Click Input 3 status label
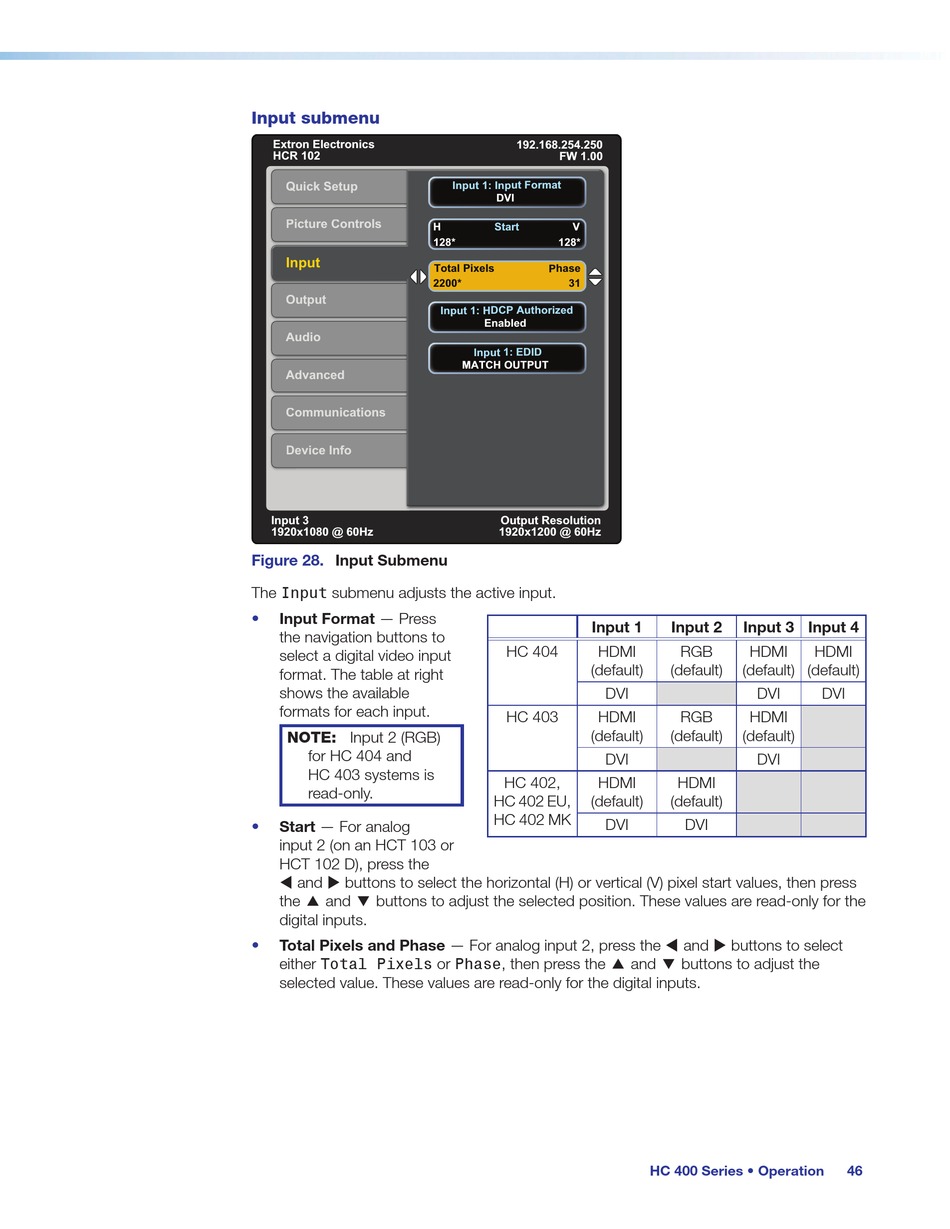 pyautogui.click(x=290, y=520)
